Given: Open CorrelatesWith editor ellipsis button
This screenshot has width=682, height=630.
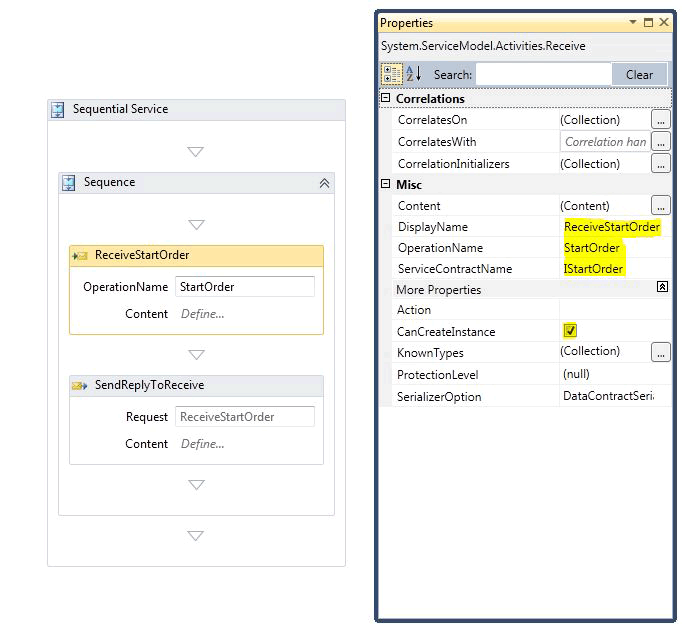Looking at the screenshot, I should (x=661, y=141).
